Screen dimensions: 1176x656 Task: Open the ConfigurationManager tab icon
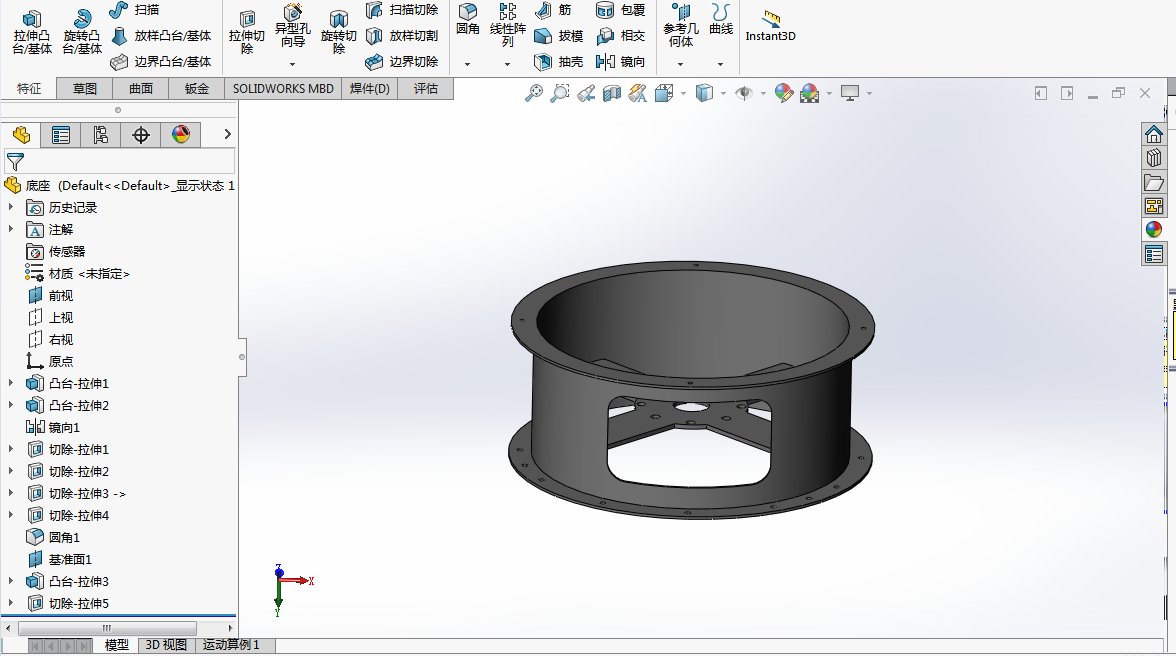coord(100,135)
